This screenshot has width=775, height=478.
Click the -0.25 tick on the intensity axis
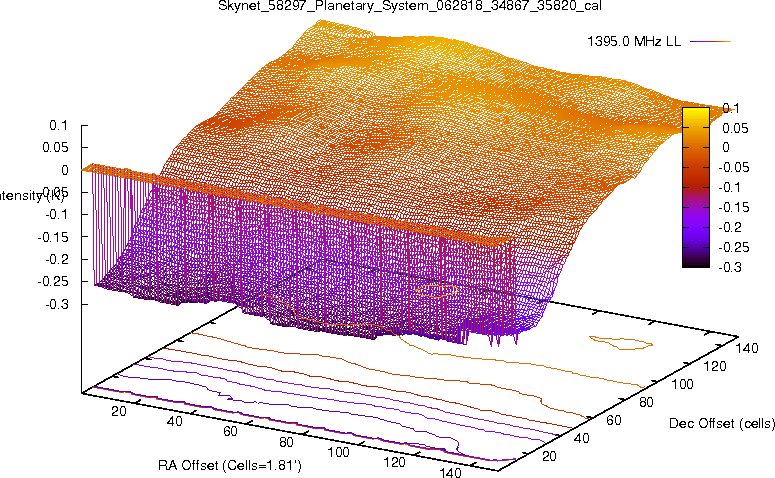(52, 281)
